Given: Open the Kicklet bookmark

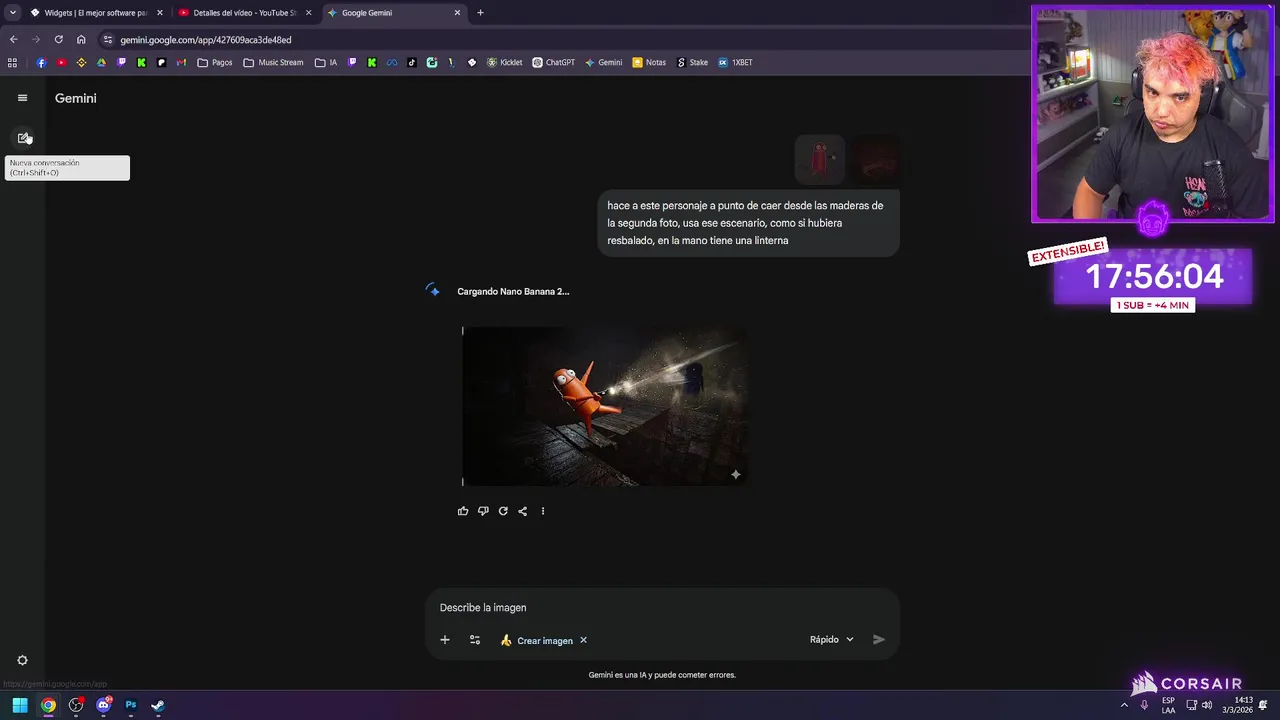Looking at the screenshot, I should click(504, 62).
